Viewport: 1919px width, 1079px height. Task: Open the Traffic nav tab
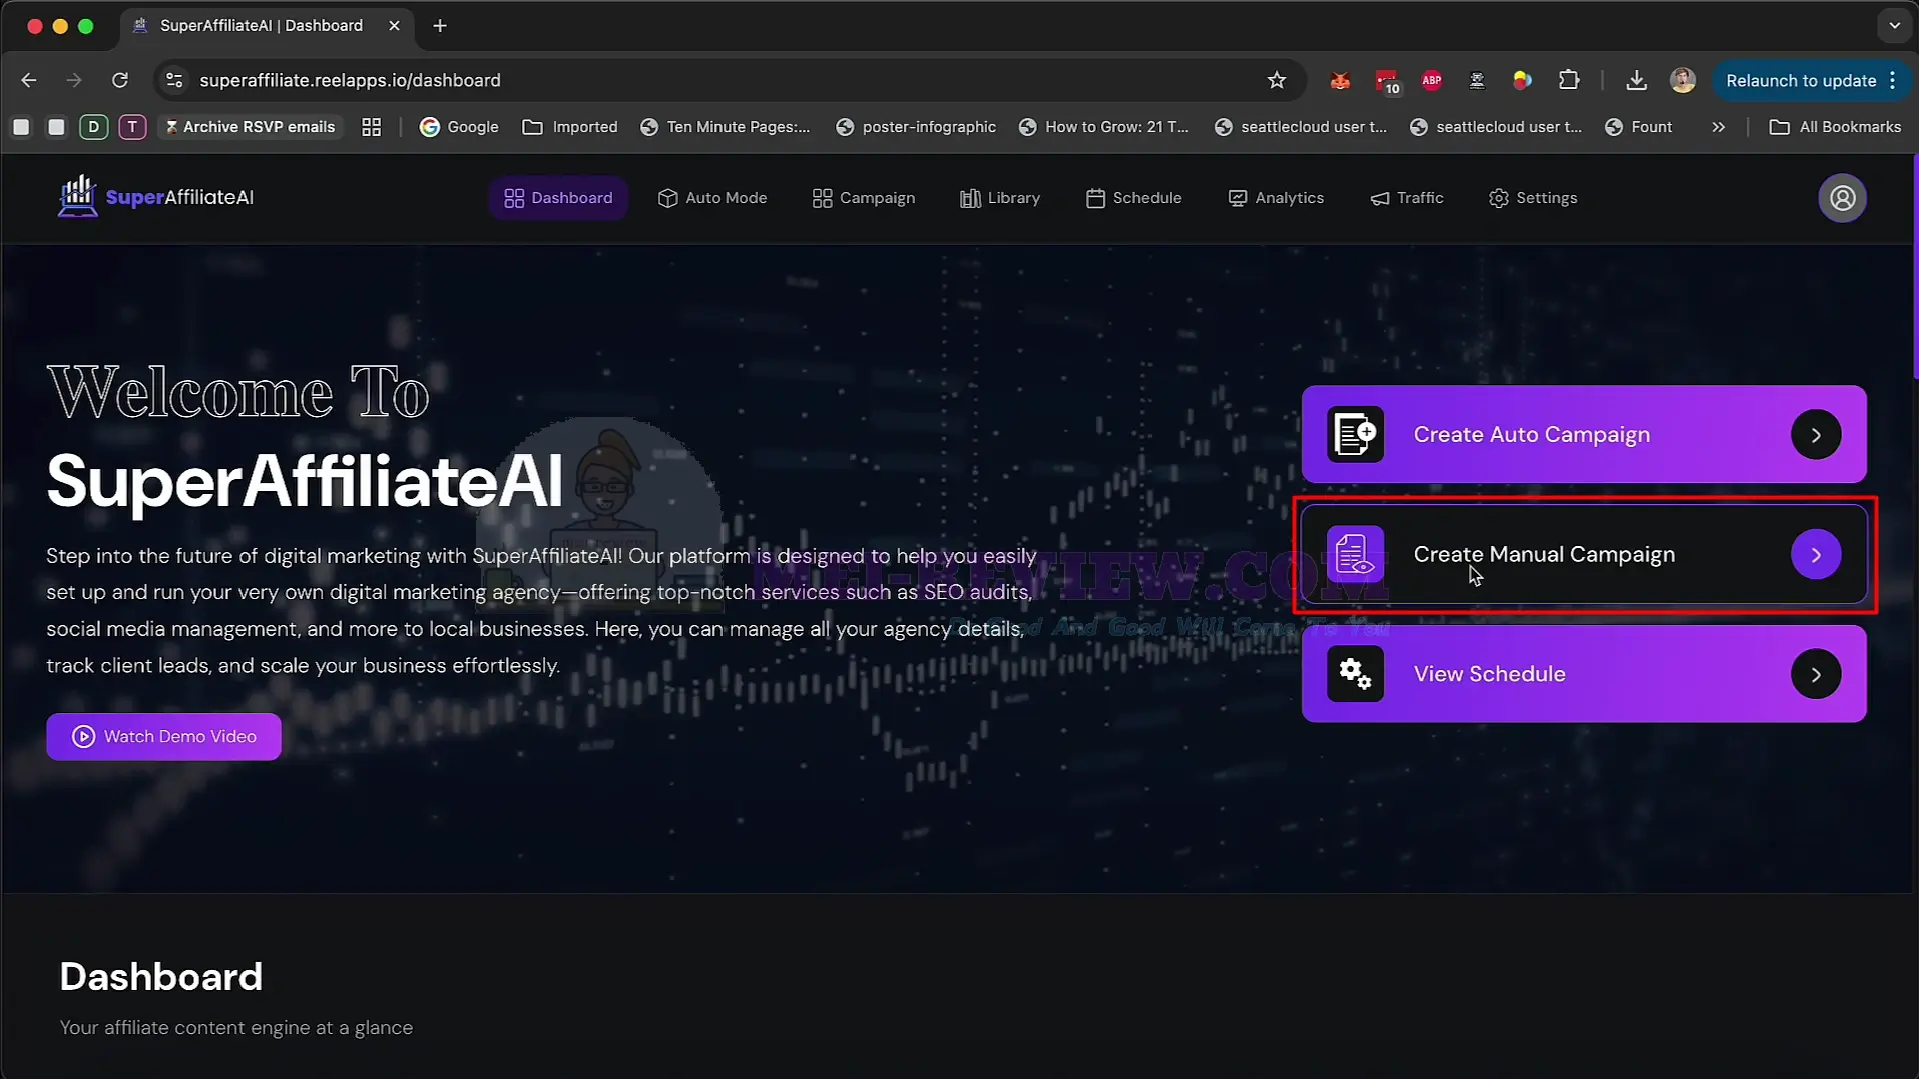[x=1407, y=198]
